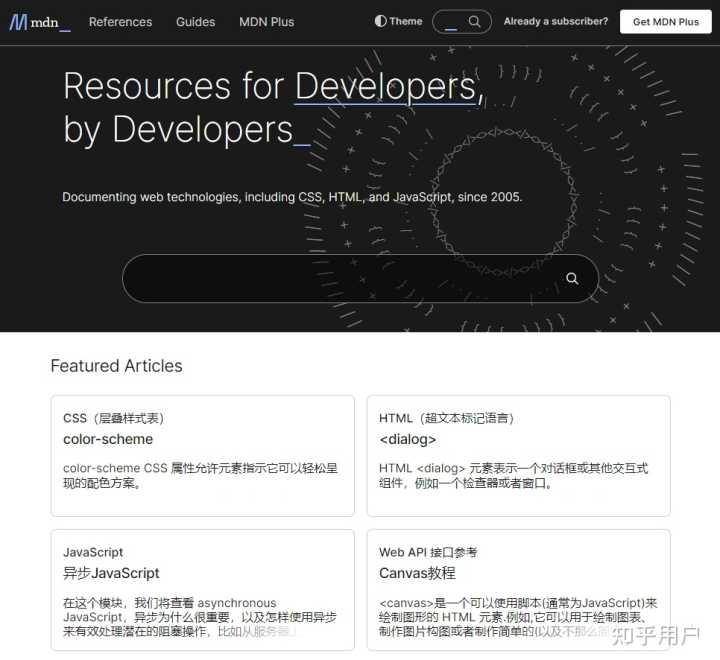The height and width of the screenshot is (660, 720).
Task: Click the large hero search box
Action: pos(360,278)
